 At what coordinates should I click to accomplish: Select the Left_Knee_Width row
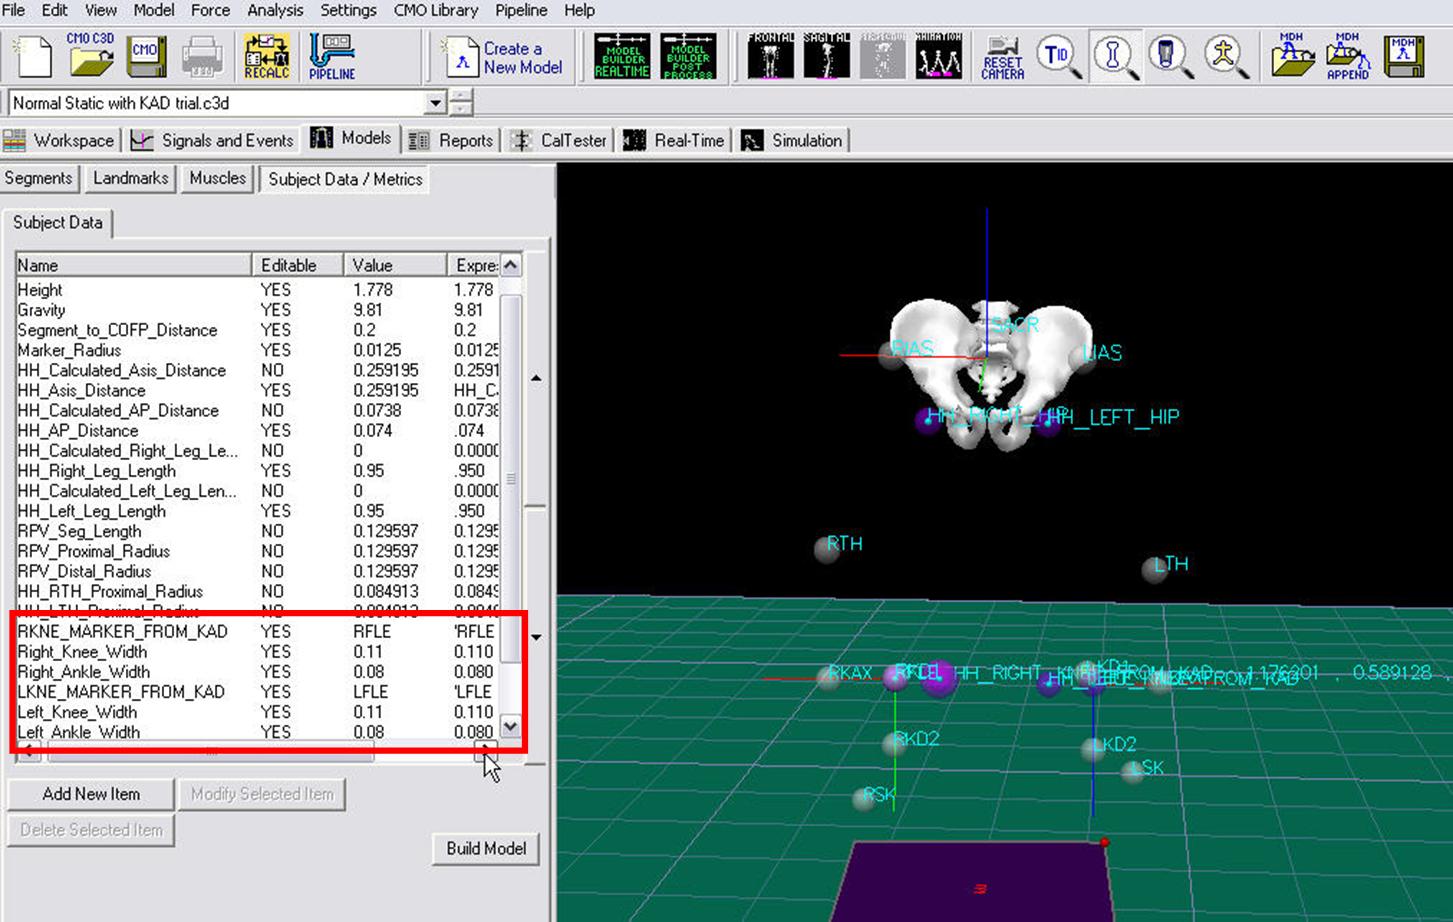tap(257, 711)
